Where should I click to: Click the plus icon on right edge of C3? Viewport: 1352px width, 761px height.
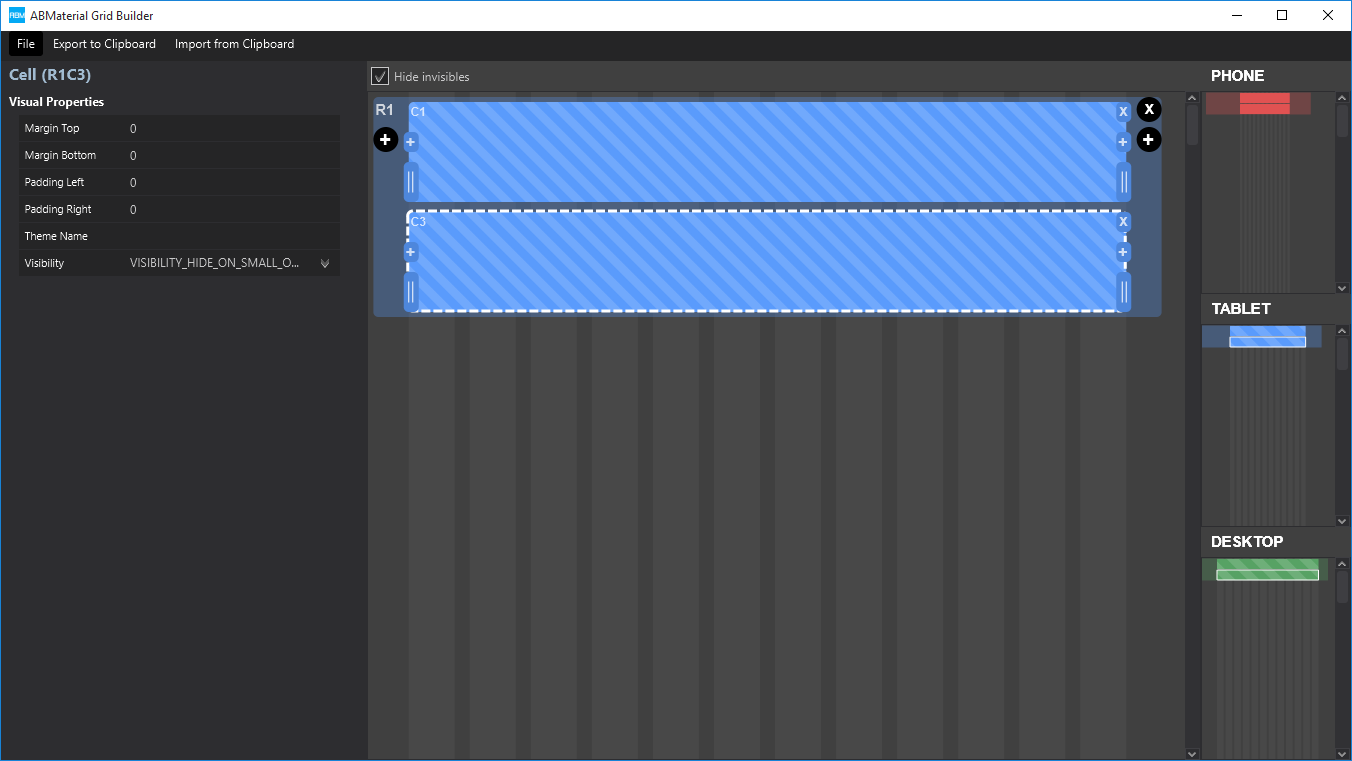point(1122,252)
